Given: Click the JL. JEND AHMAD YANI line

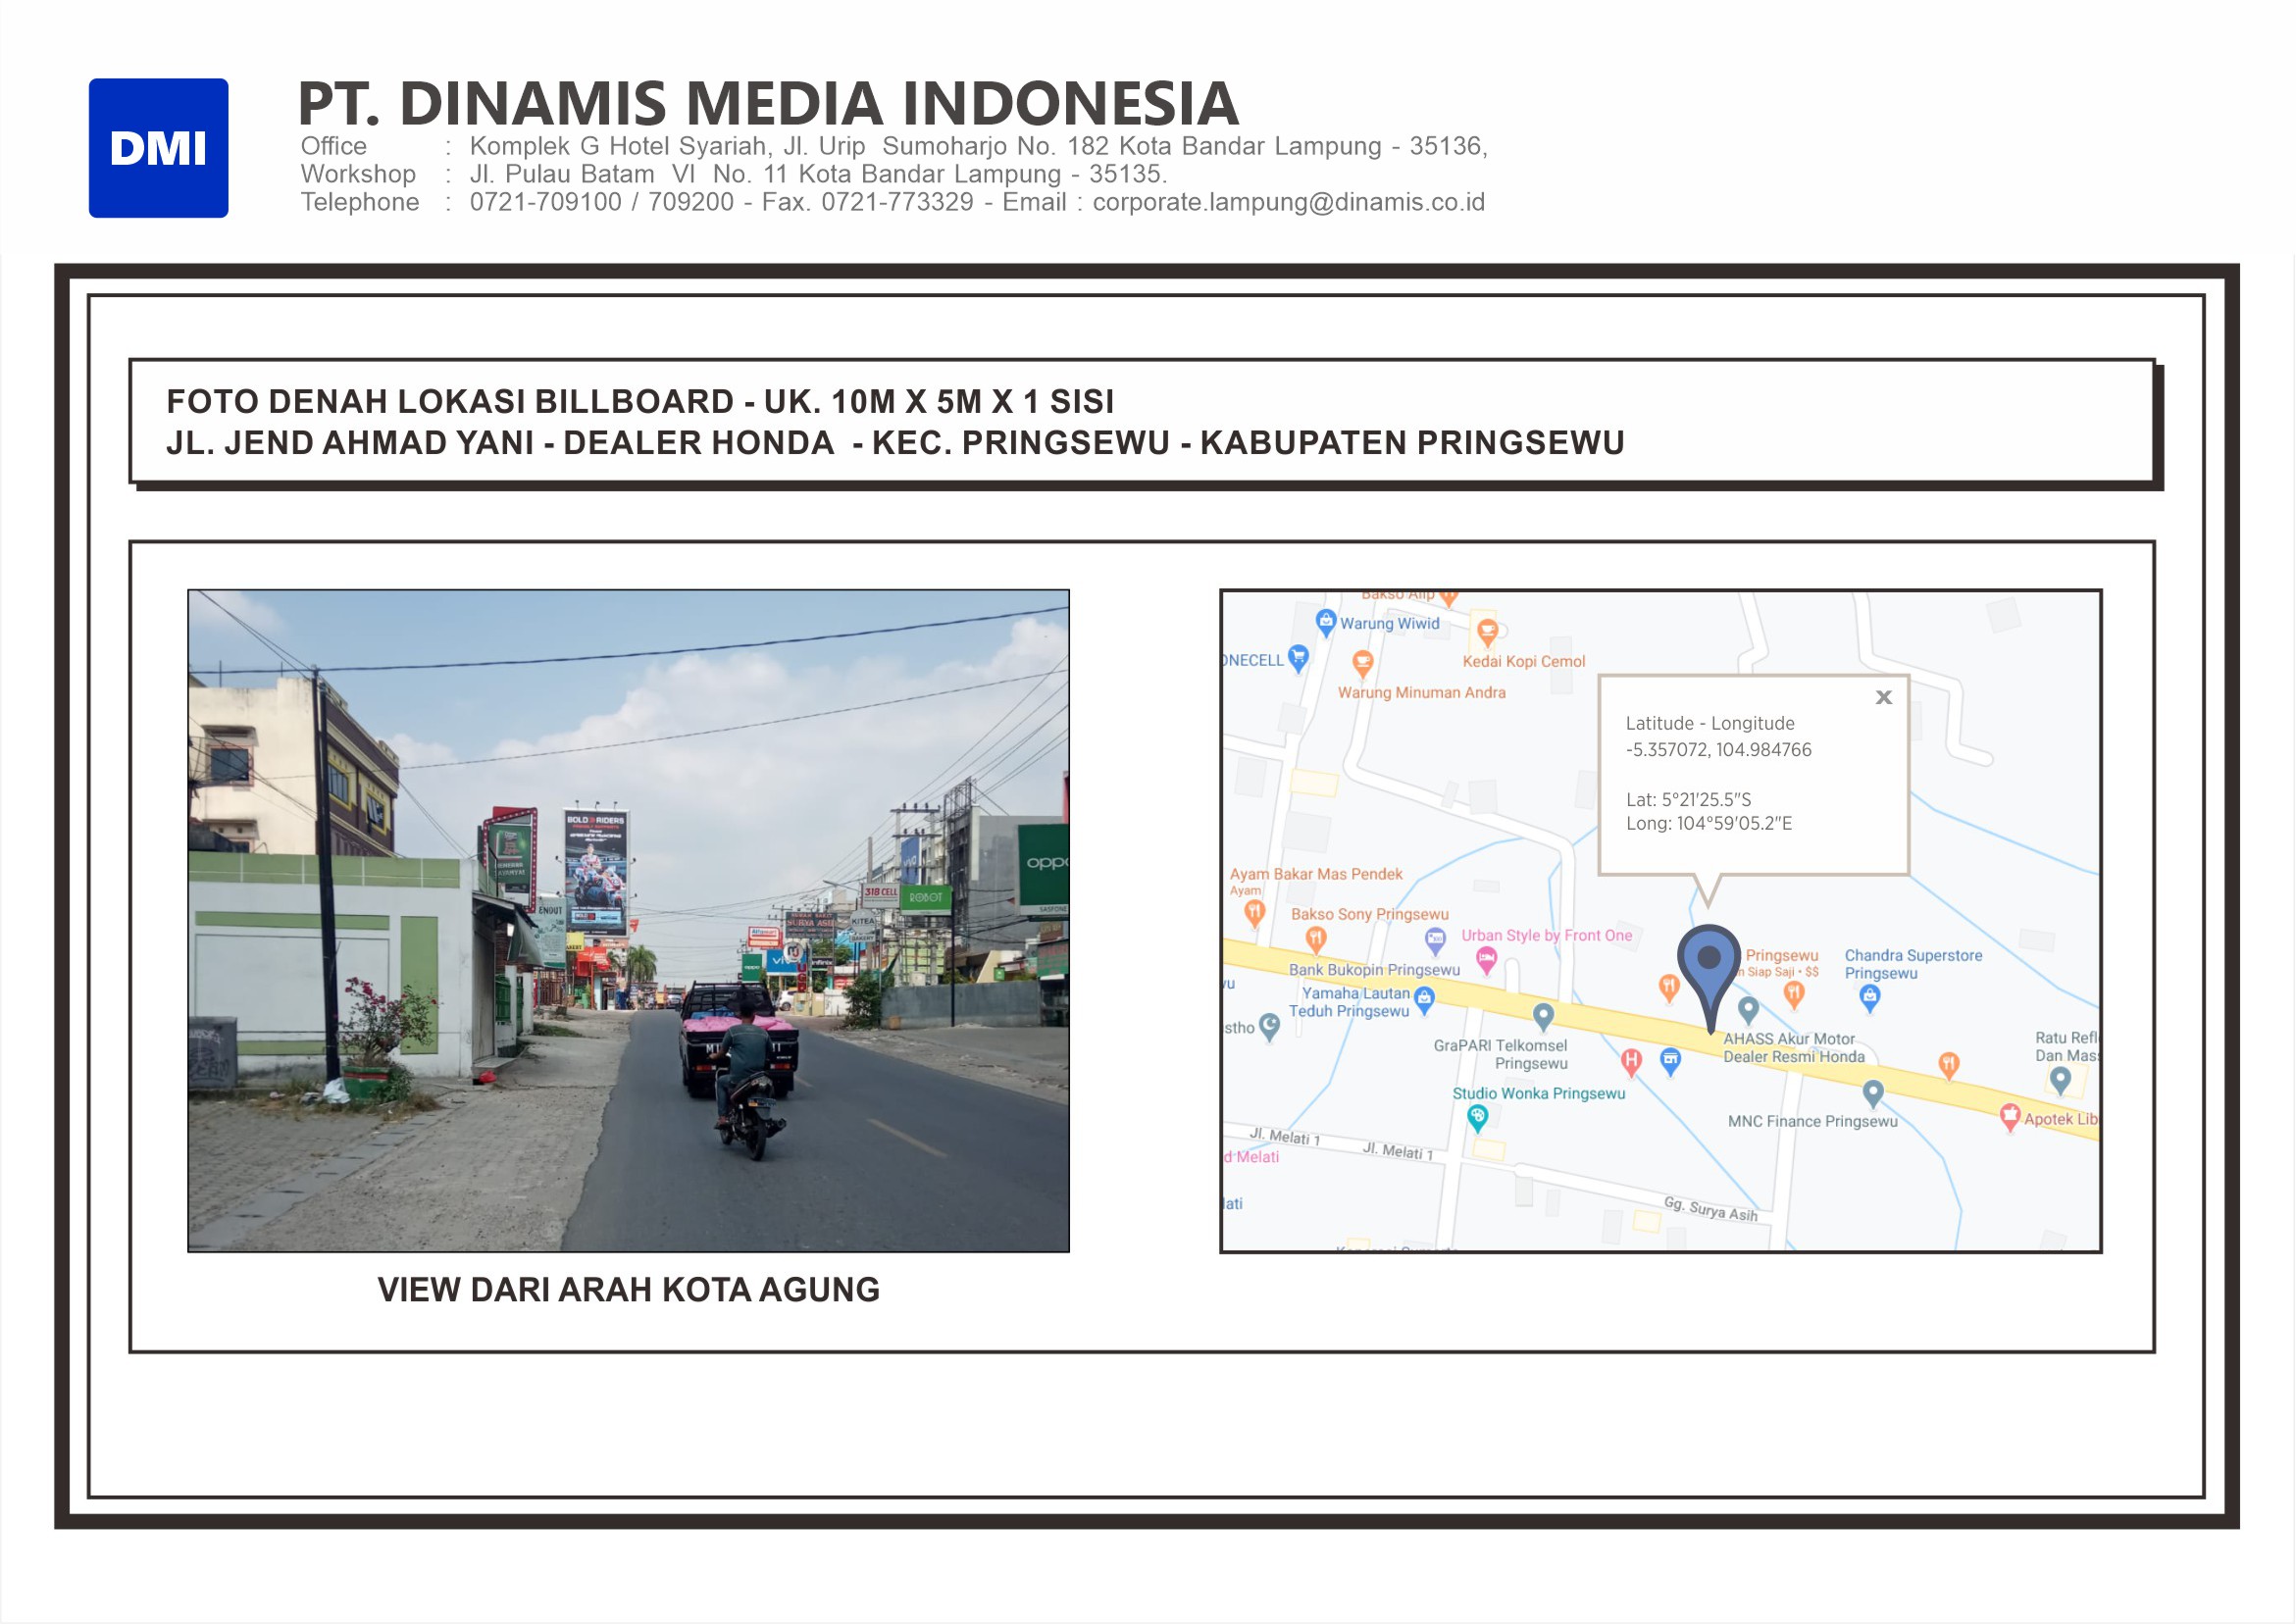Looking at the screenshot, I should point(895,442).
